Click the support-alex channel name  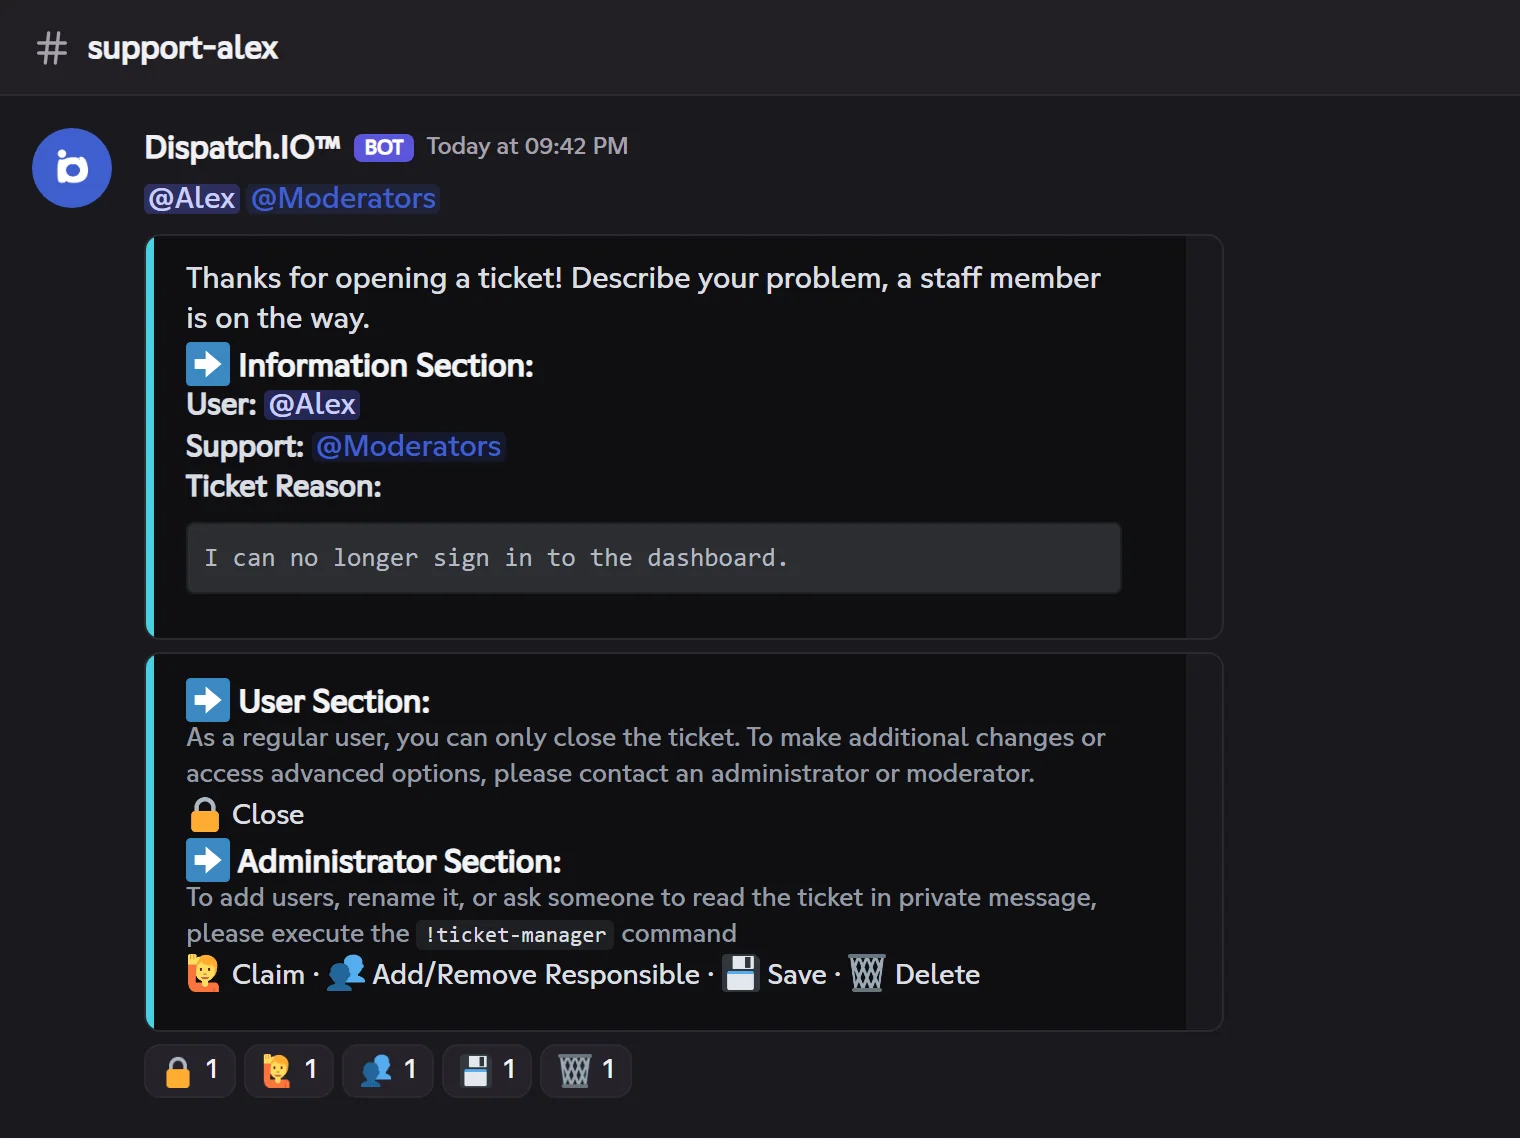tap(183, 48)
